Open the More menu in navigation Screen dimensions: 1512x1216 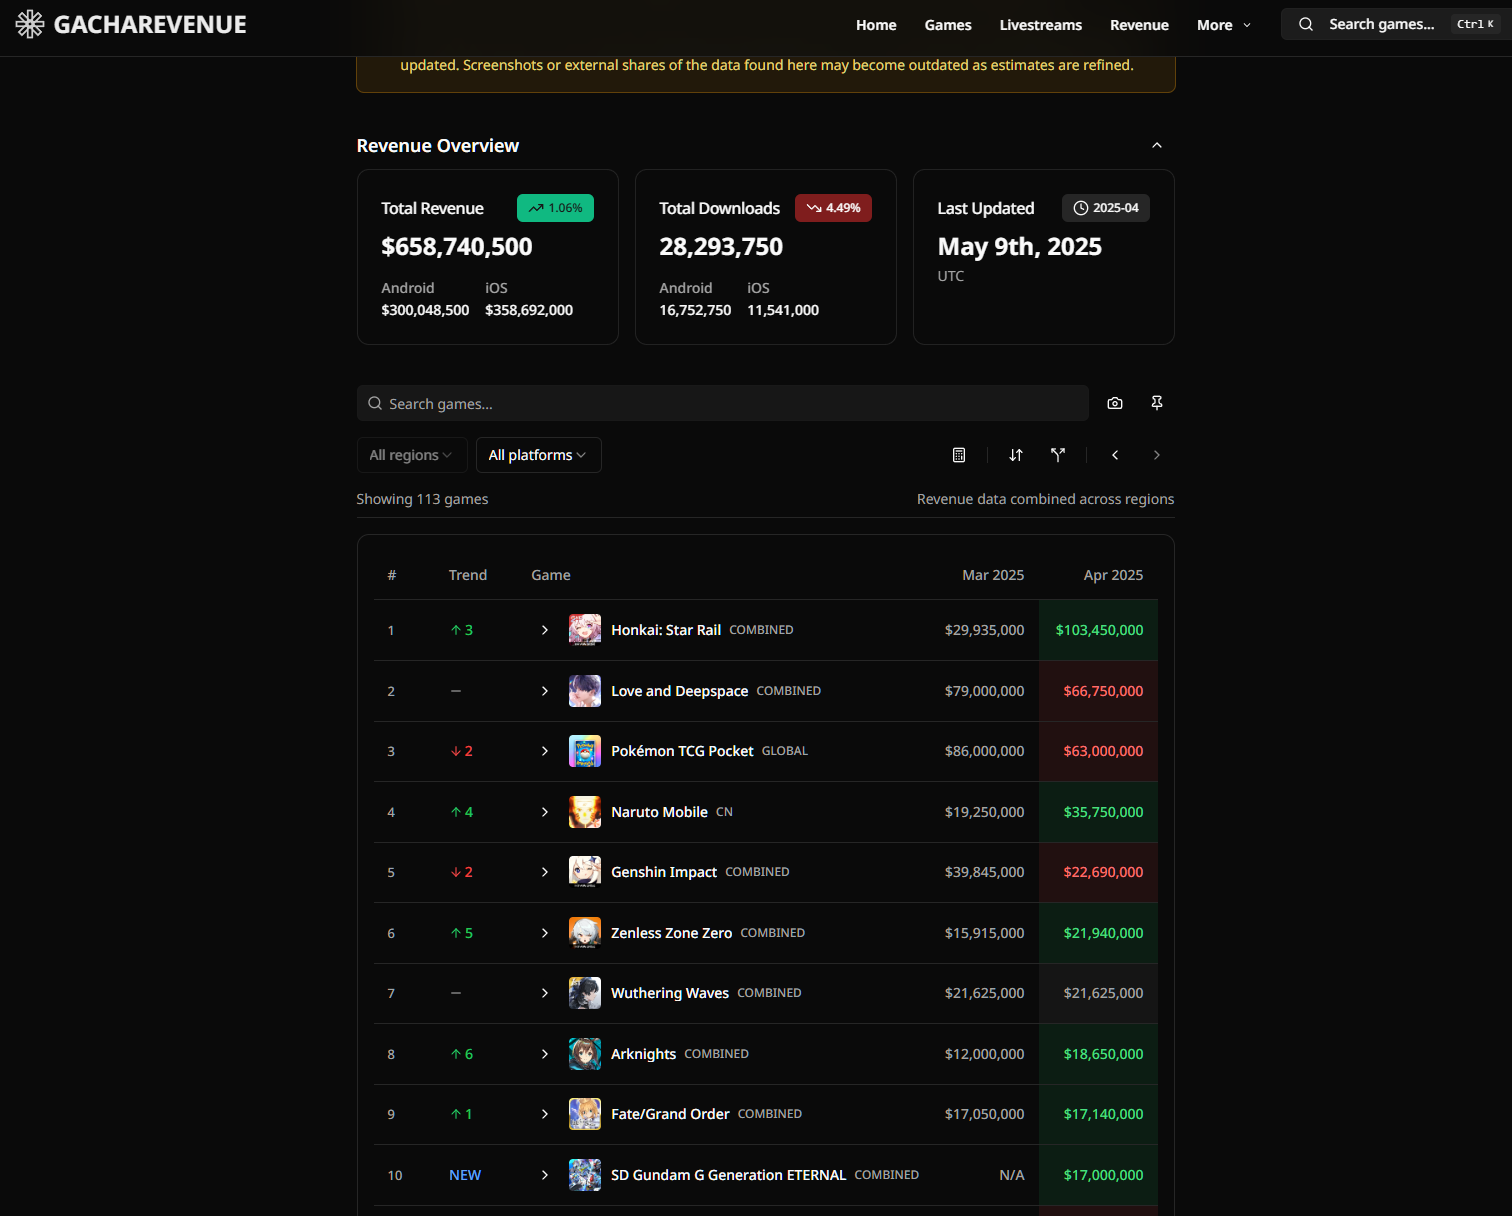(x=1224, y=25)
